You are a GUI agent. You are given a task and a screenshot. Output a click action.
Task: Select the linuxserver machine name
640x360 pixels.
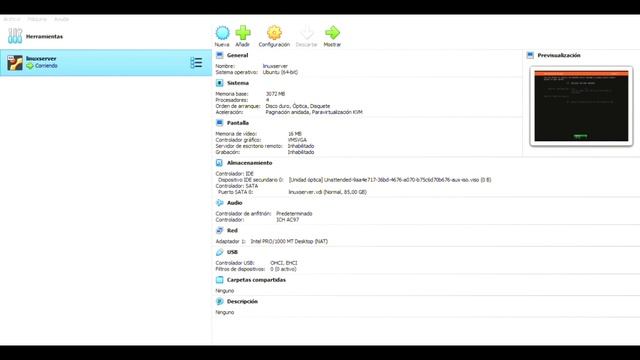coord(41,59)
